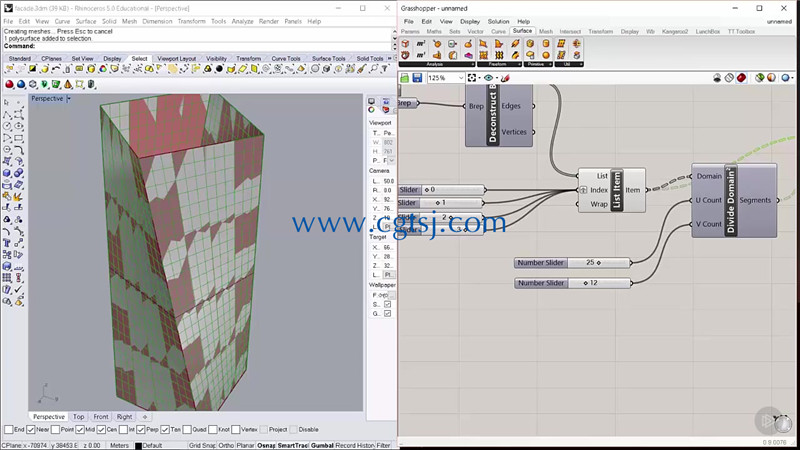The height and width of the screenshot is (450, 800).
Task: Open the Solution menu in Grasshopper
Action: point(498,21)
